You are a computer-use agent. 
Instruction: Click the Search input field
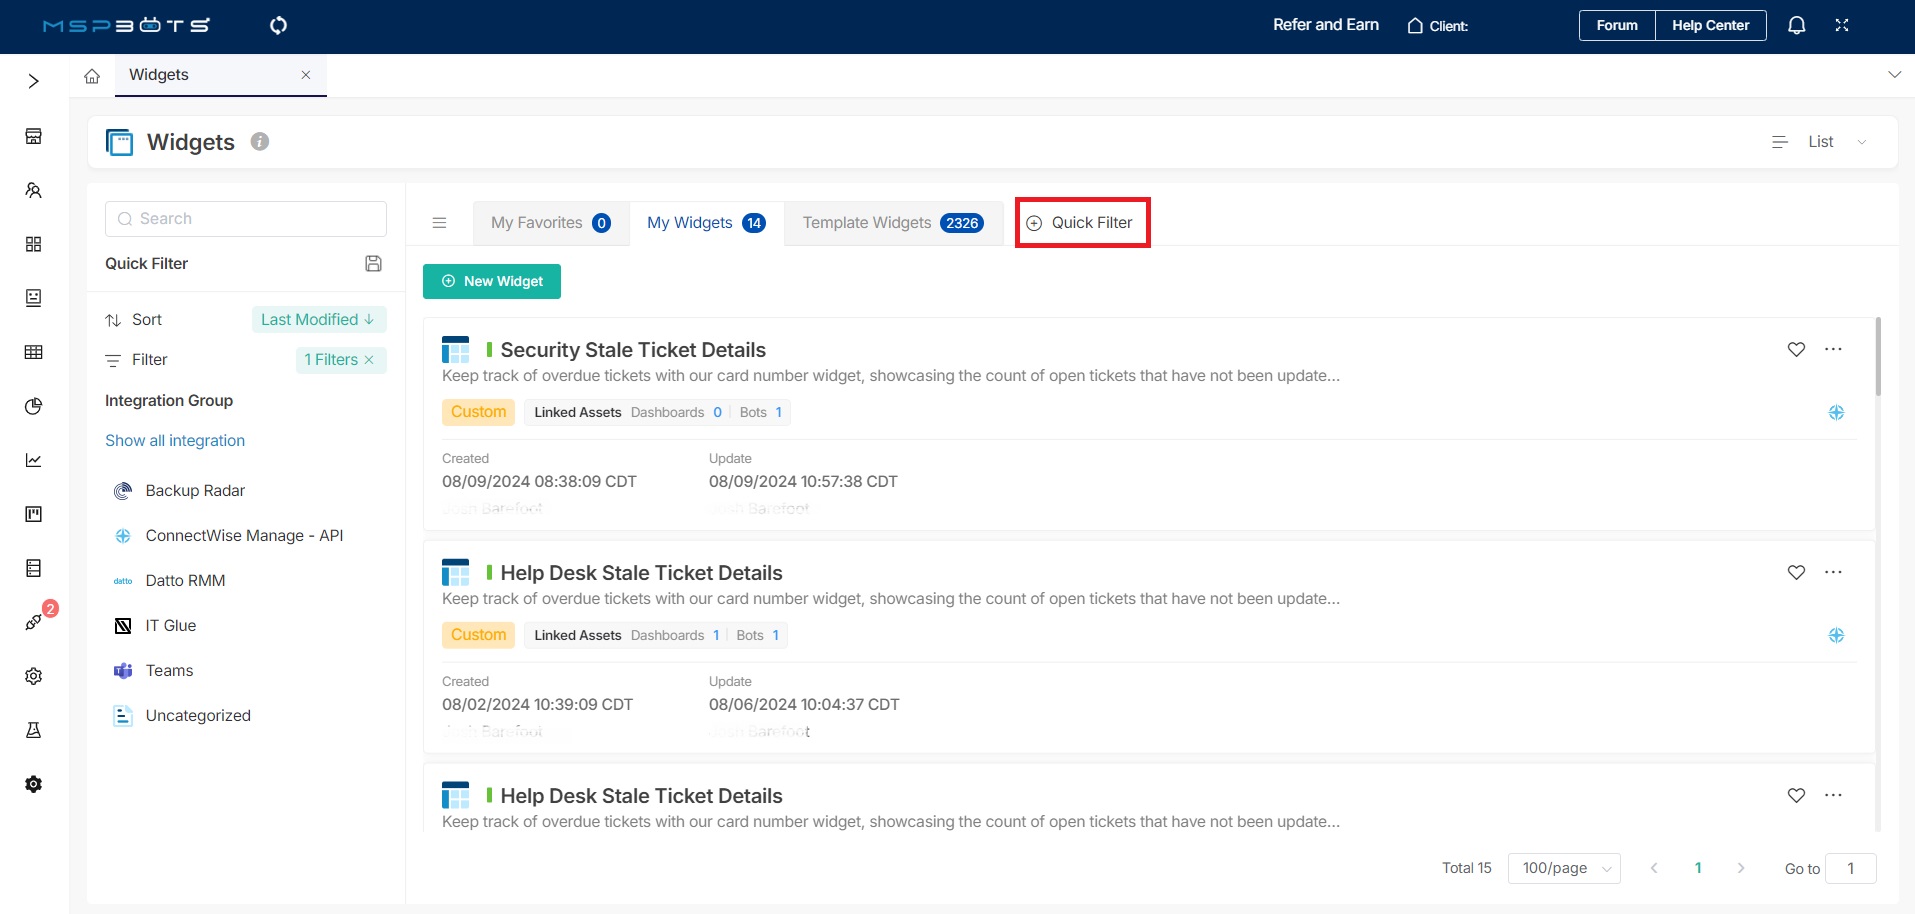tap(246, 219)
